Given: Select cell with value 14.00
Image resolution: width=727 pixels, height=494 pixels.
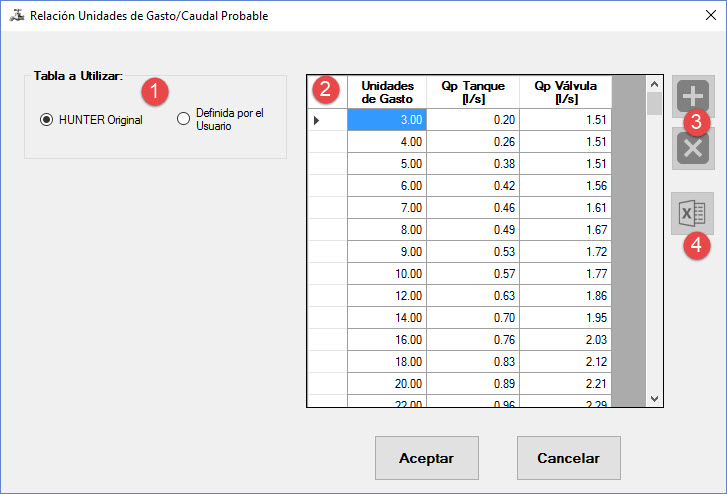Looking at the screenshot, I should (x=387, y=318).
